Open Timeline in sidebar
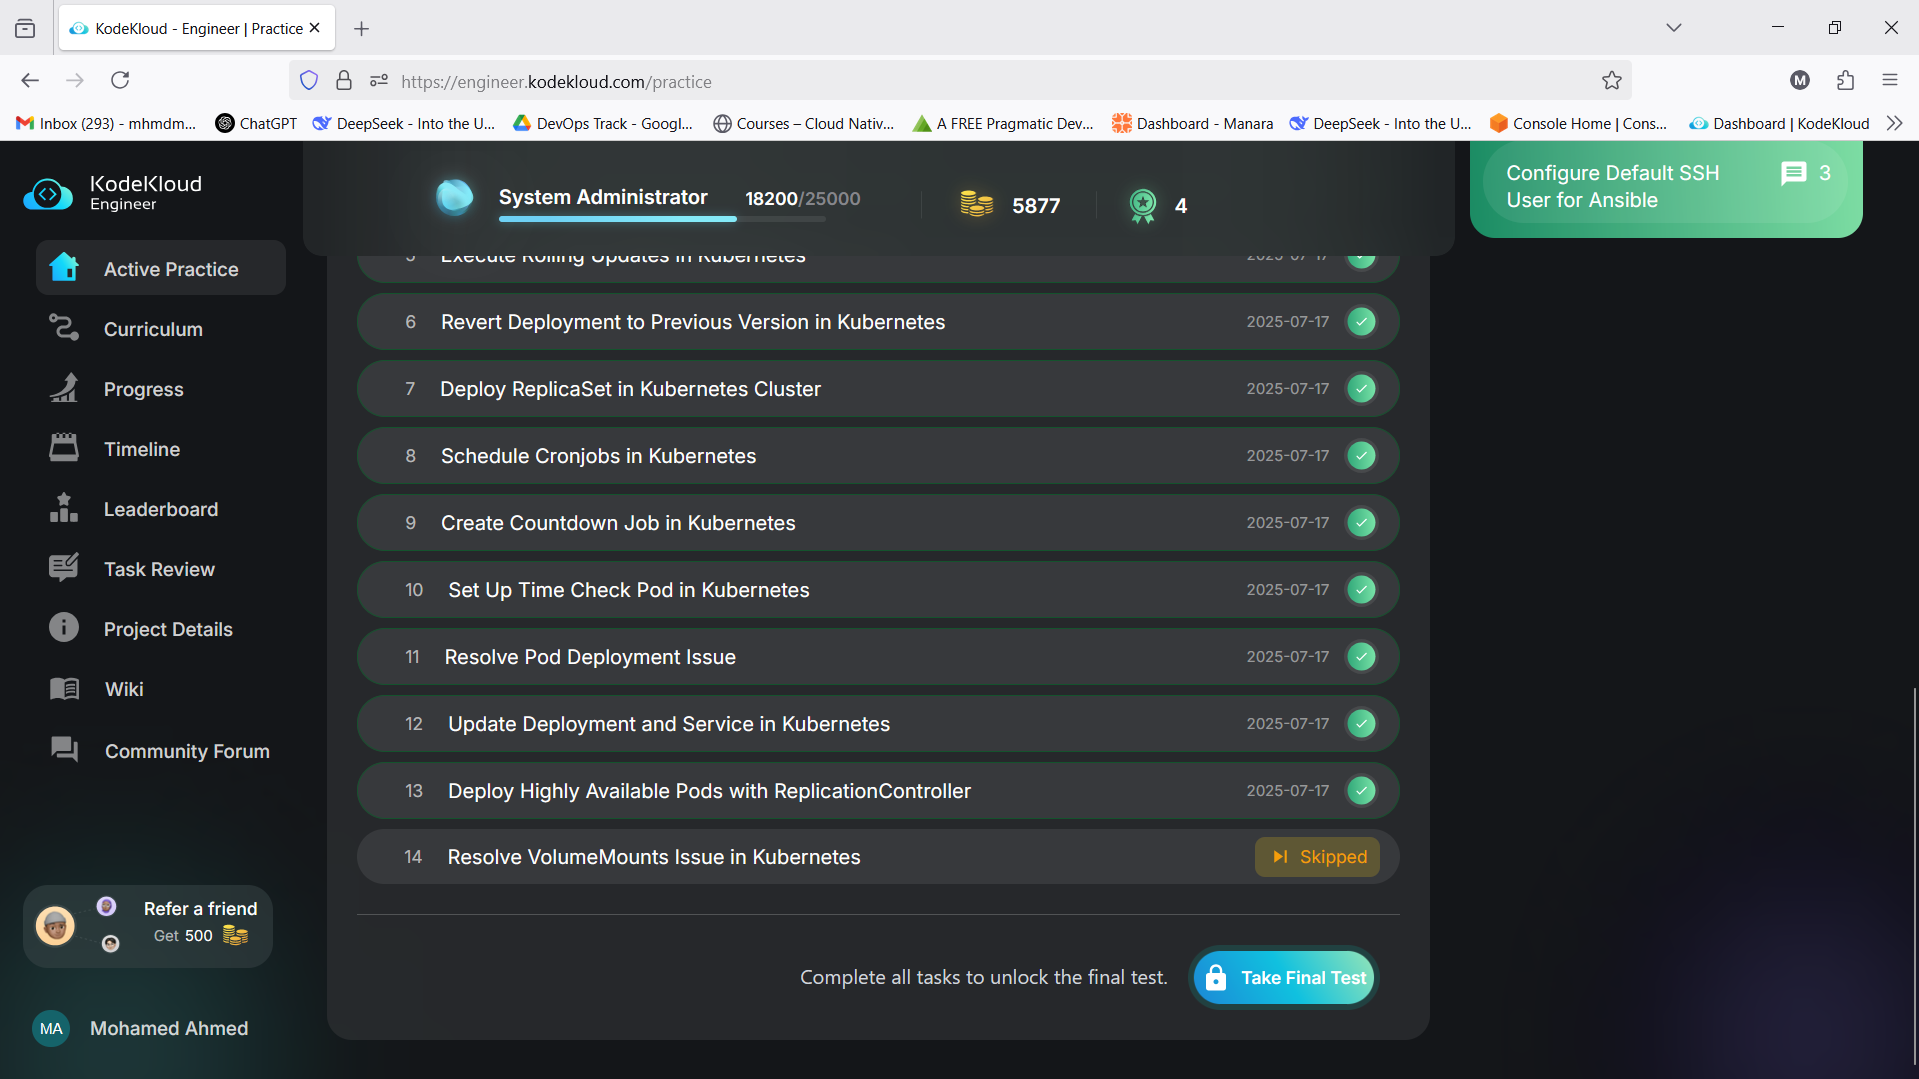 (161, 448)
